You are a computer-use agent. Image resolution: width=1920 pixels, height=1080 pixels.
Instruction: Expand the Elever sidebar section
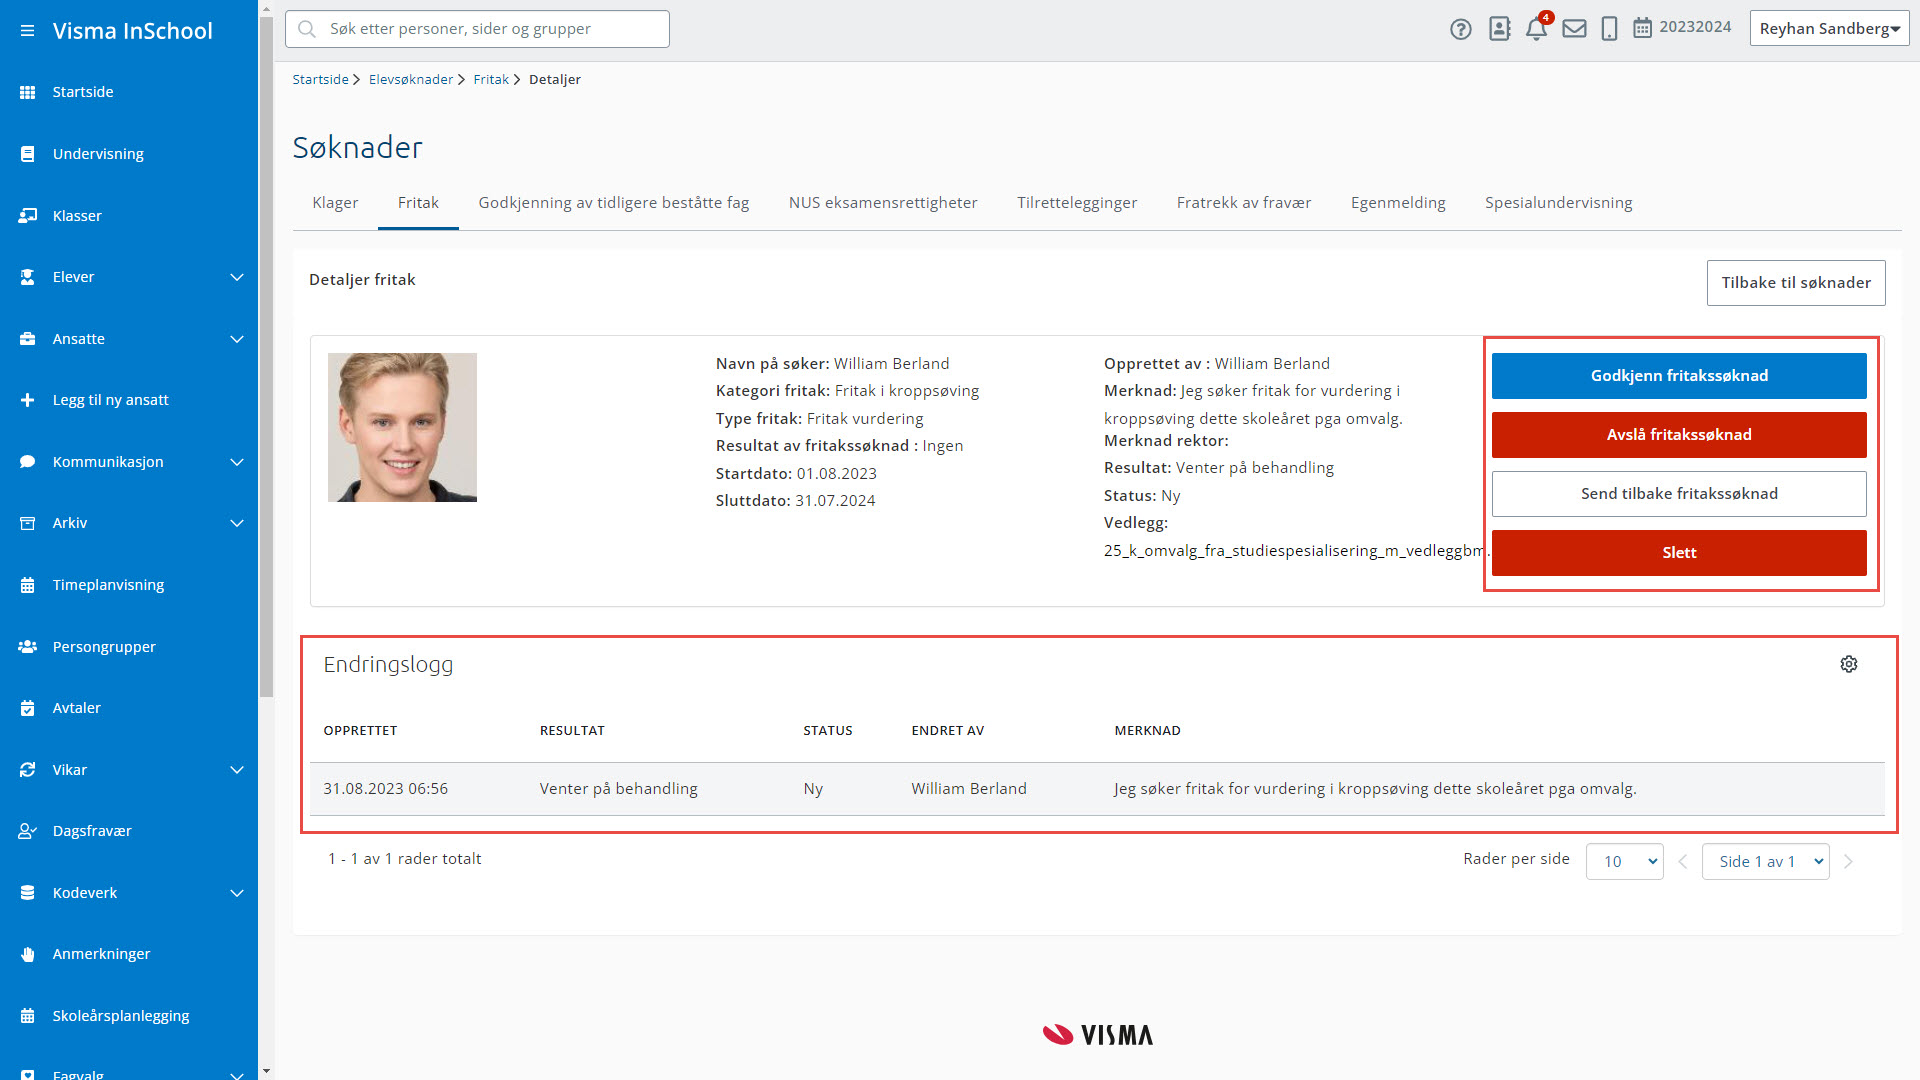(237, 277)
